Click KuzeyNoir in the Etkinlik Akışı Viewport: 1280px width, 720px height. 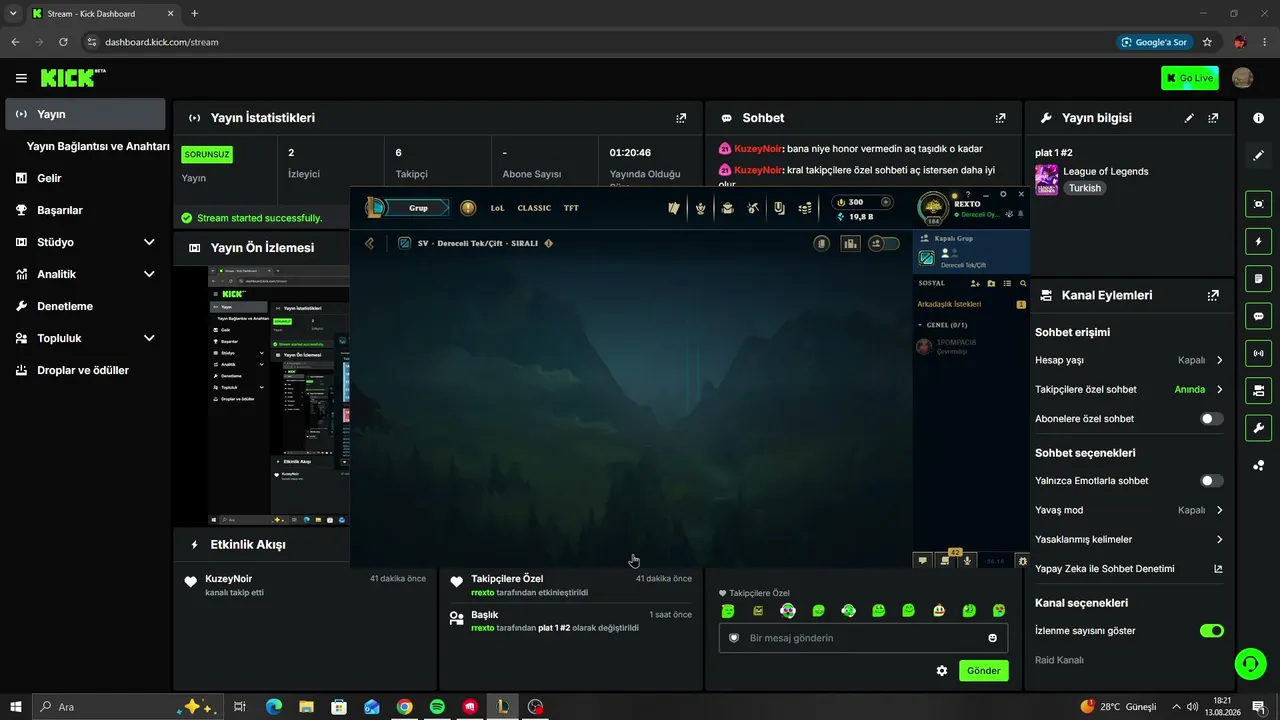(228, 579)
